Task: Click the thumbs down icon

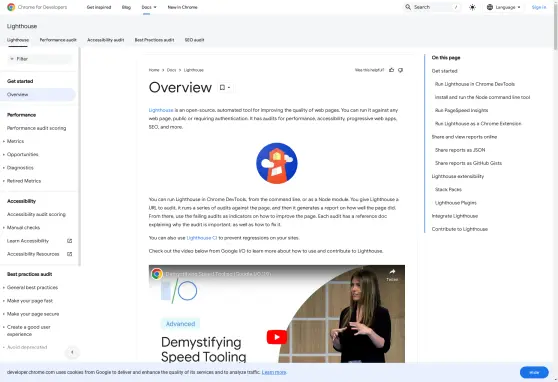Action: [400, 70]
